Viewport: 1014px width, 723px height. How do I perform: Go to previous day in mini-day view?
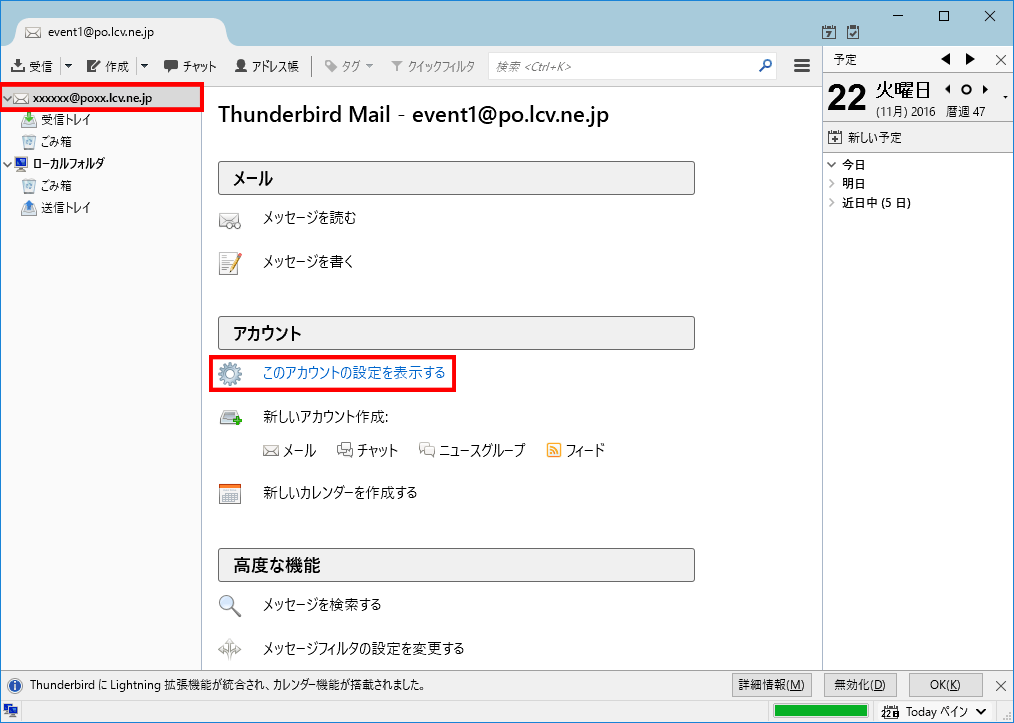pyautogui.click(x=948, y=89)
